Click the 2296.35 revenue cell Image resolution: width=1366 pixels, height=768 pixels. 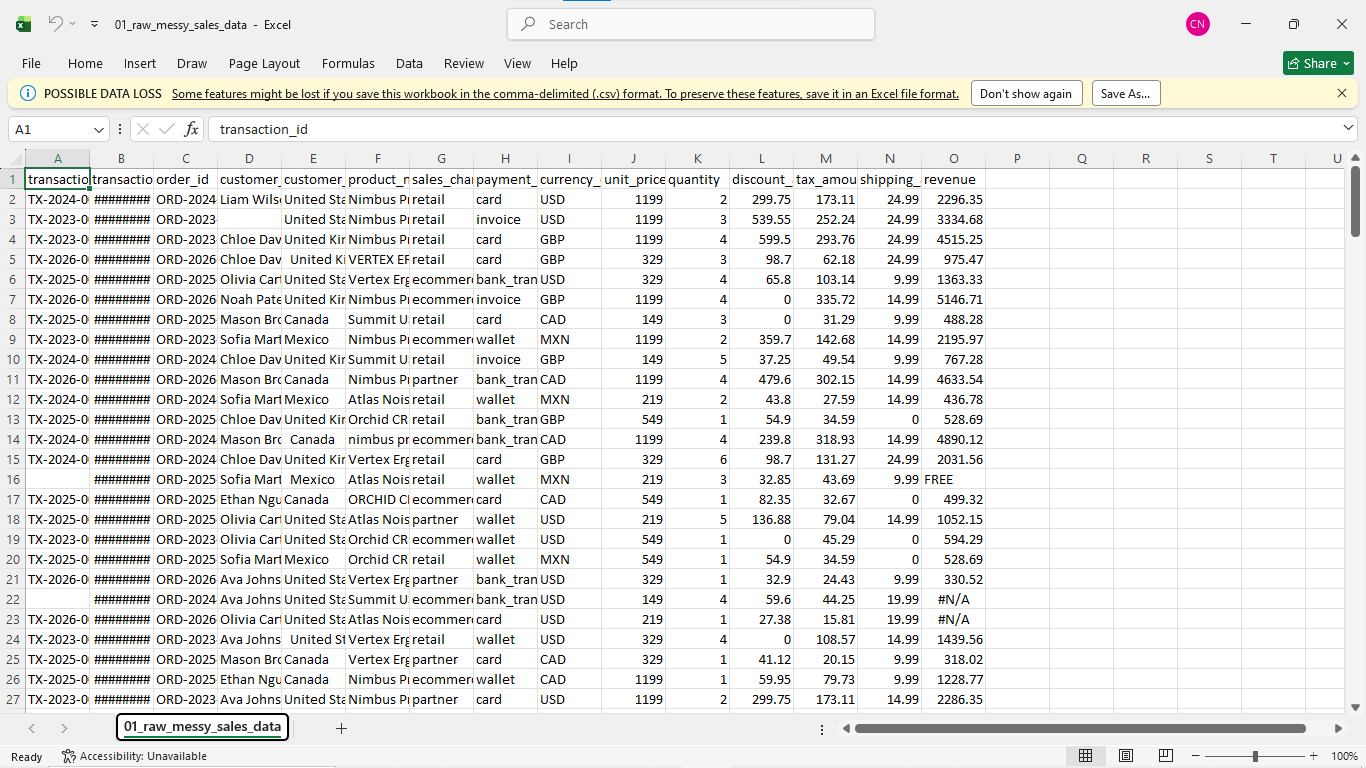(954, 199)
